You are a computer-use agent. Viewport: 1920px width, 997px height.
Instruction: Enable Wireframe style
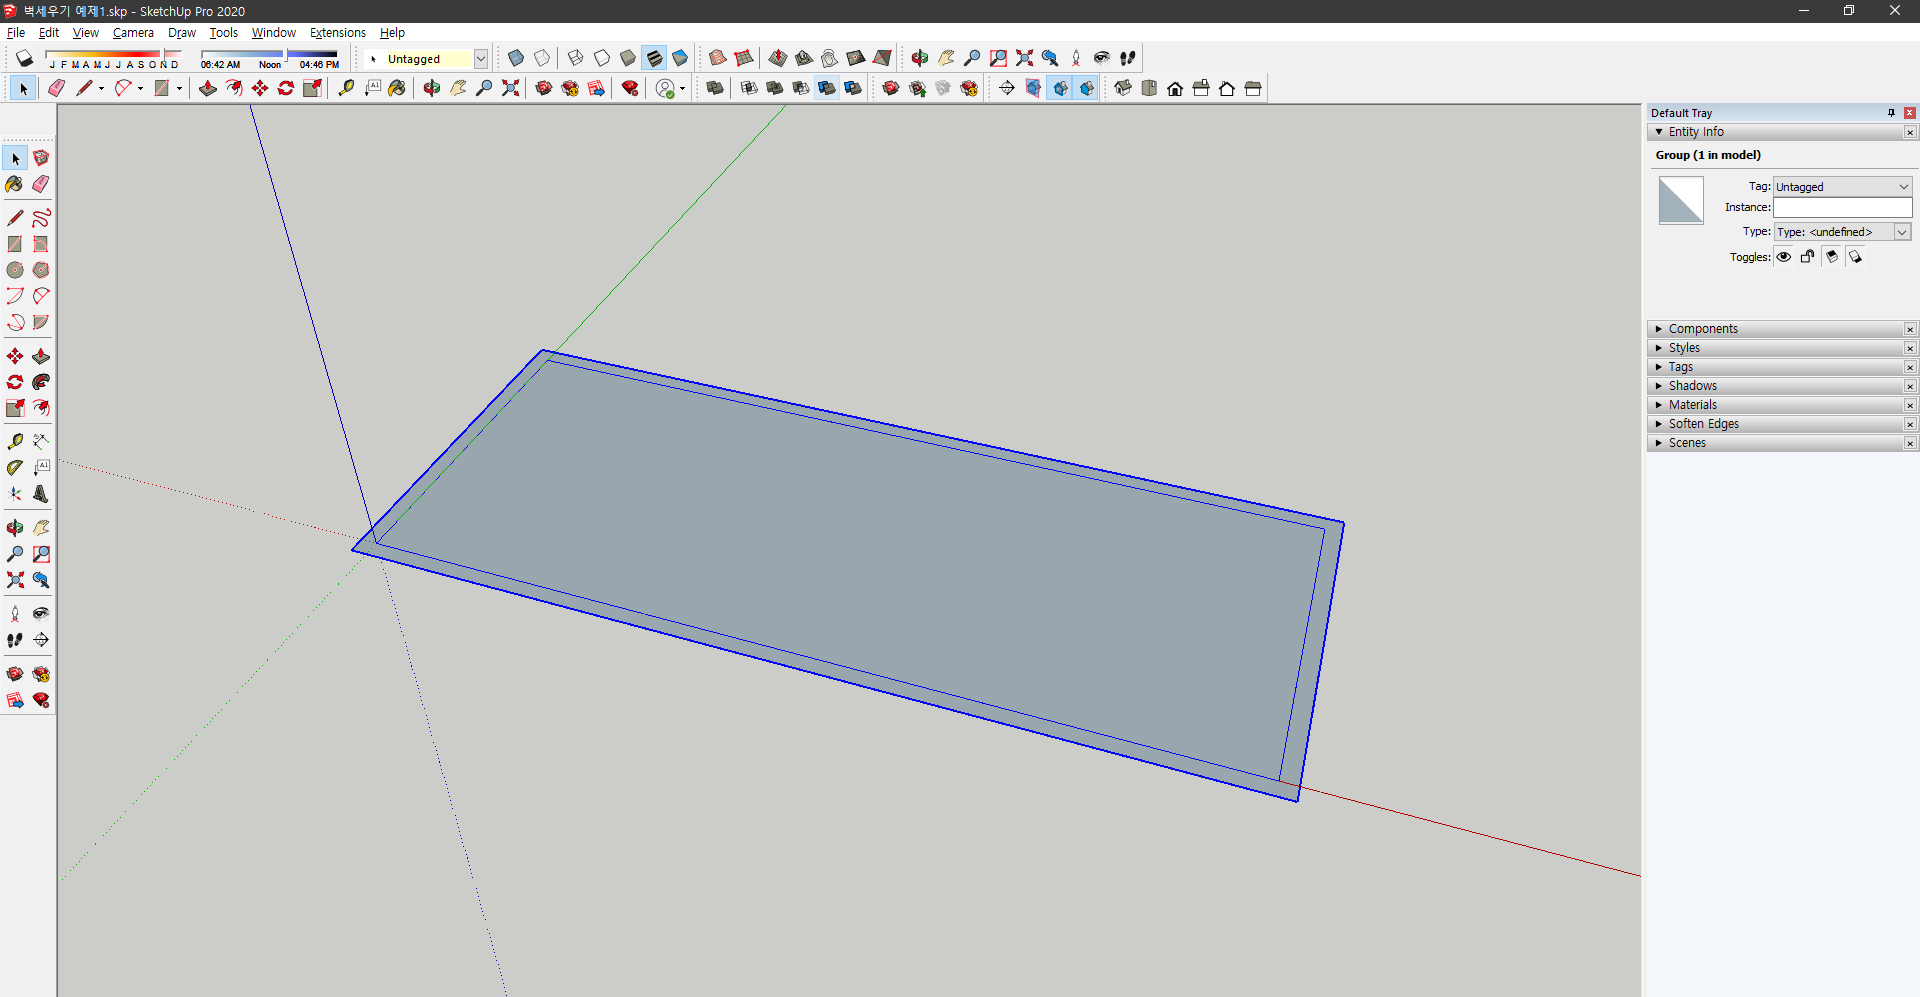click(576, 58)
